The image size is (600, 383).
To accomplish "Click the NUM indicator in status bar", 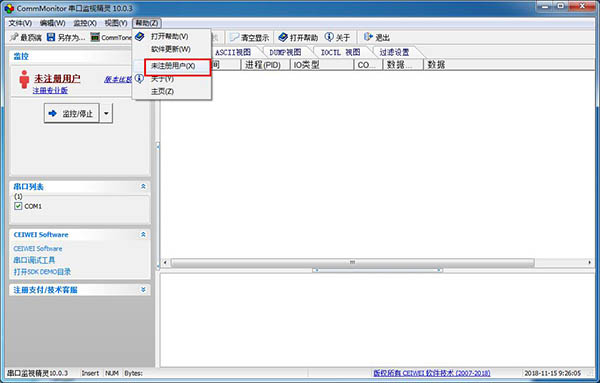I will 112,373.
